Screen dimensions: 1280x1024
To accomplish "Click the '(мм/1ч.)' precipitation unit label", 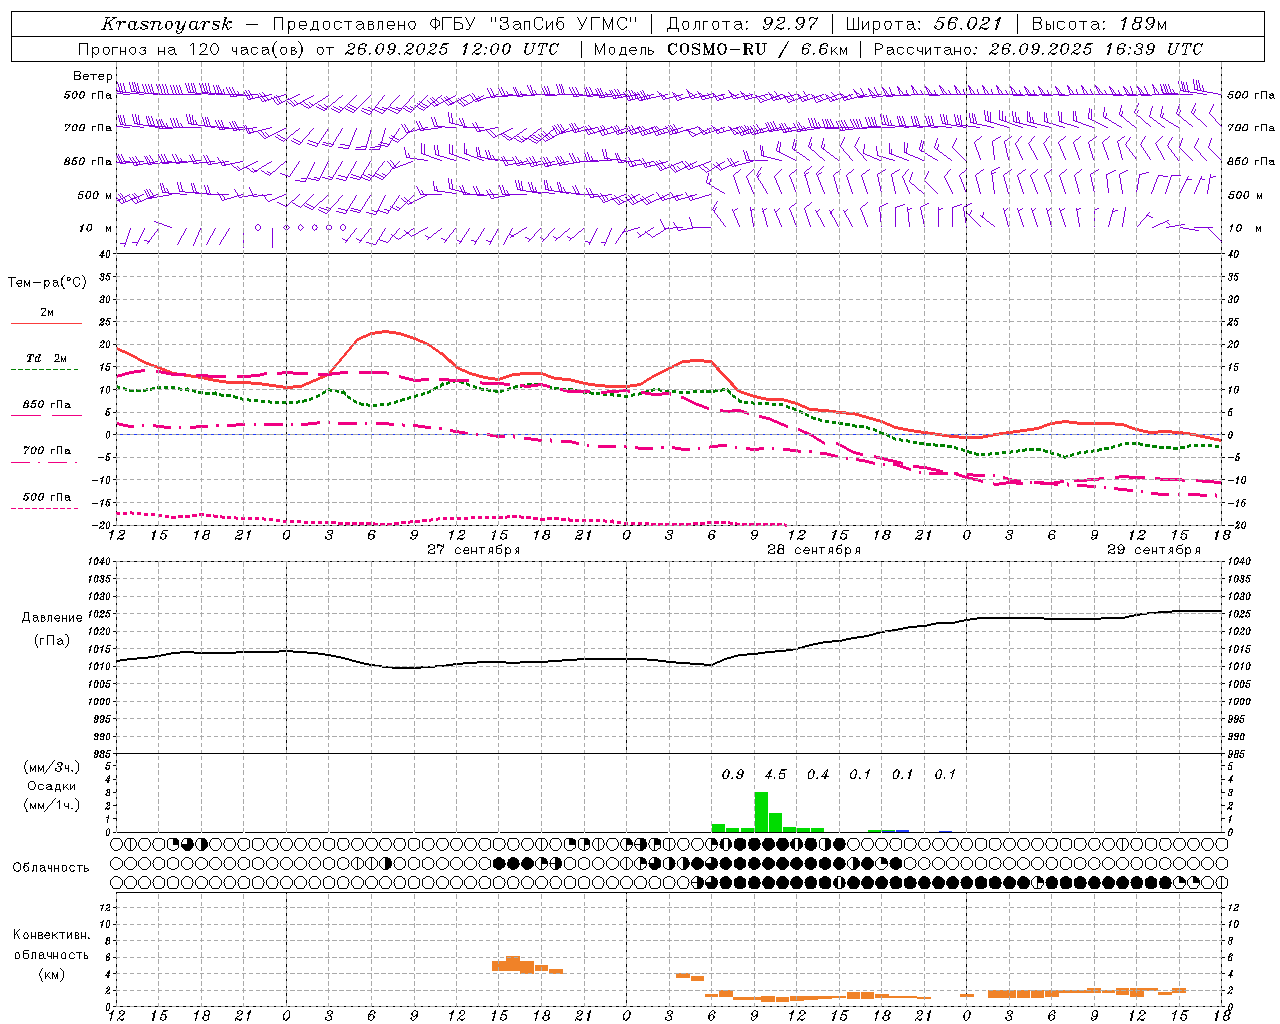I will click(x=50, y=805).
